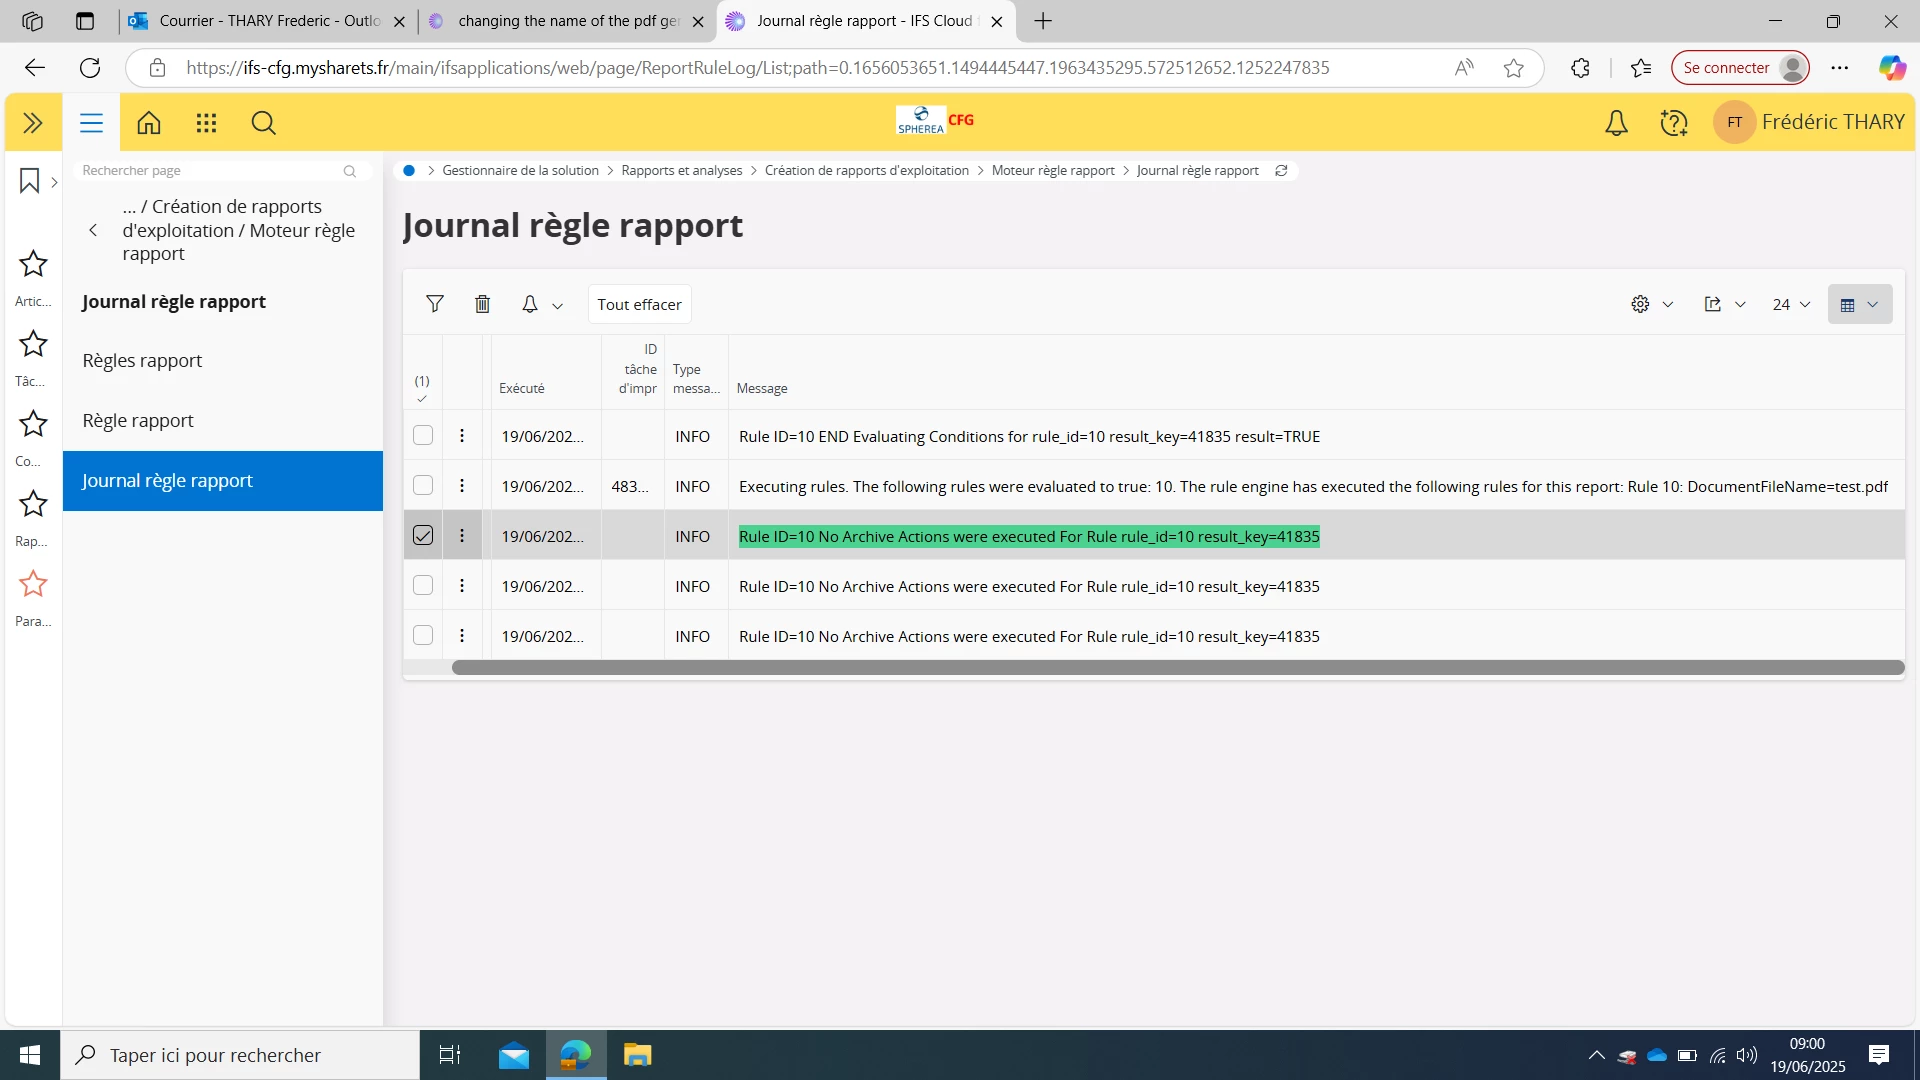Expand the settings gear dropdown arrow
Image resolution: width=1920 pixels, height=1080 pixels.
click(x=1668, y=305)
